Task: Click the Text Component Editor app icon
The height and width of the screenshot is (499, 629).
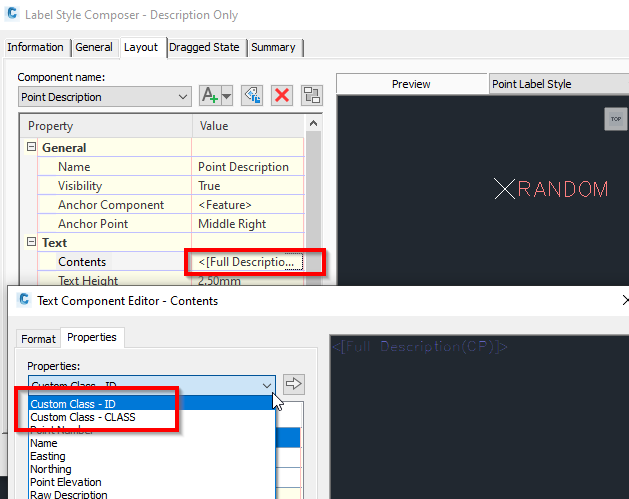Action: tap(24, 300)
